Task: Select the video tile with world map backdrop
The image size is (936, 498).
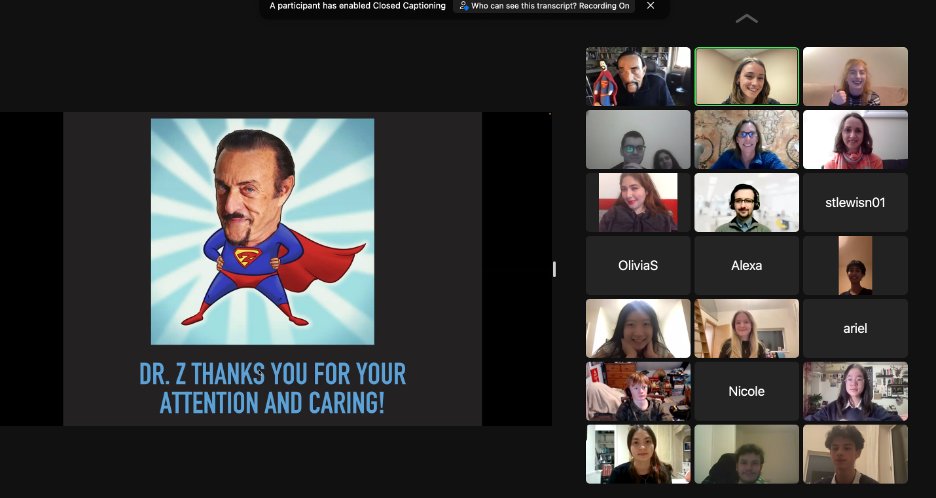Action: [746, 140]
